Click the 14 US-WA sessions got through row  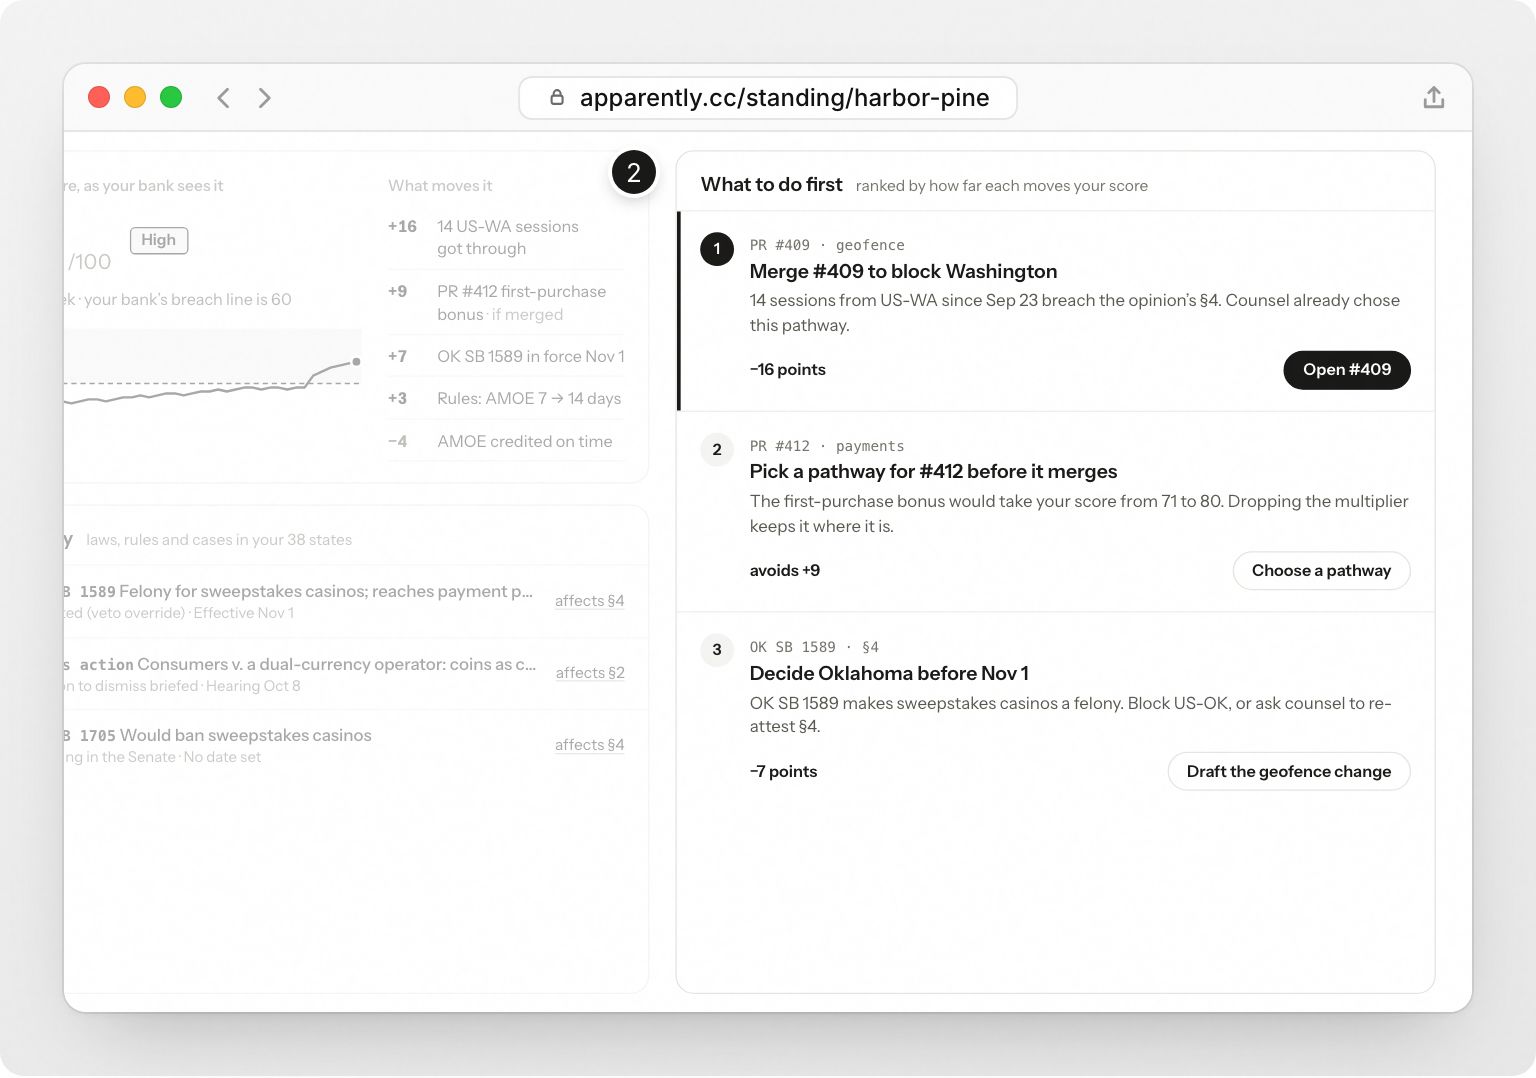(506, 238)
